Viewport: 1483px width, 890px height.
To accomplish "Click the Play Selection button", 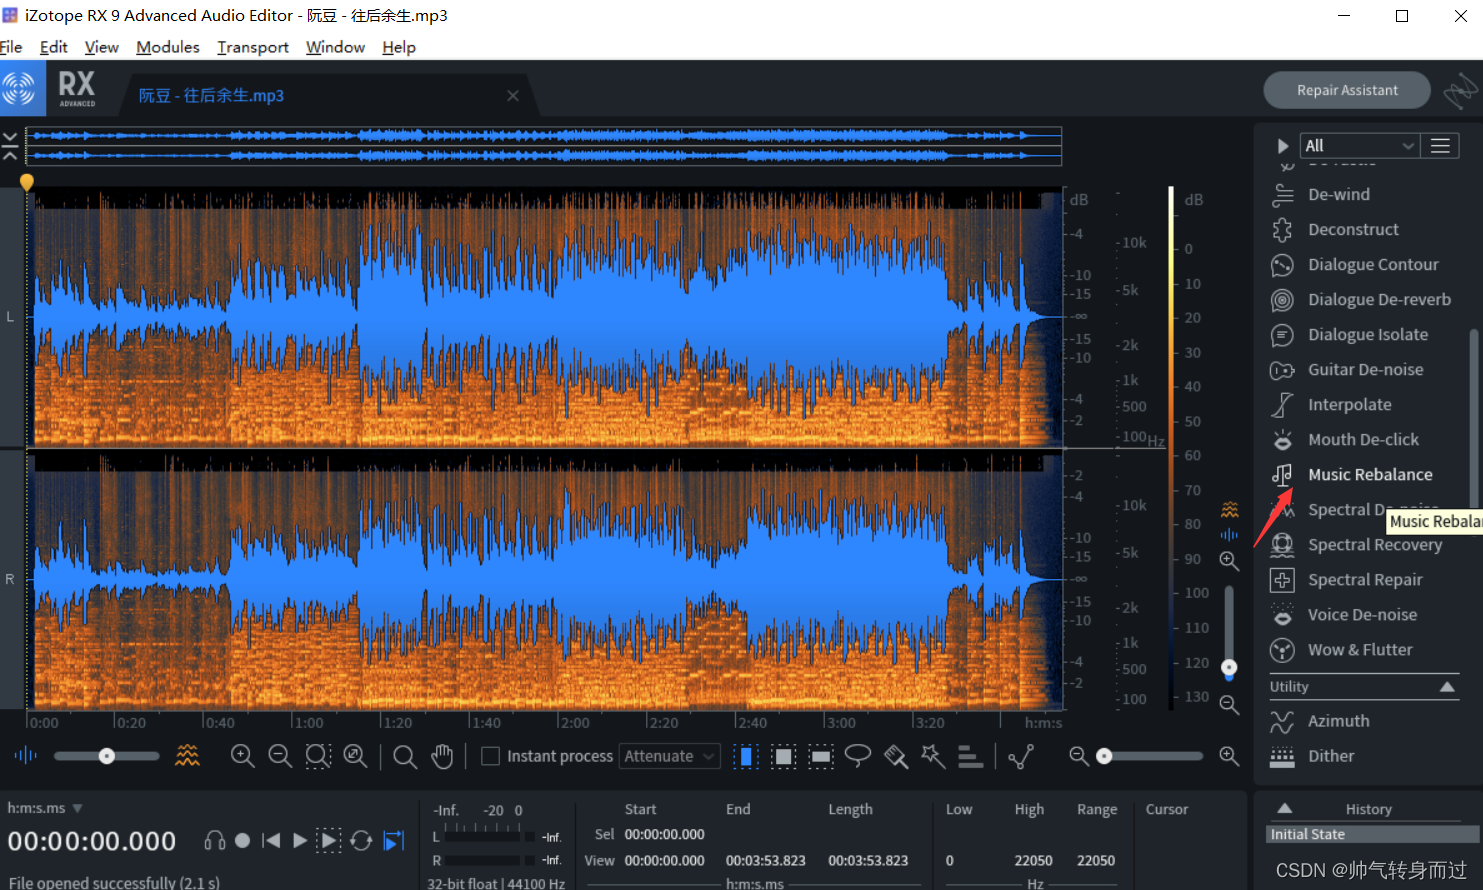I will pyautogui.click(x=329, y=841).
